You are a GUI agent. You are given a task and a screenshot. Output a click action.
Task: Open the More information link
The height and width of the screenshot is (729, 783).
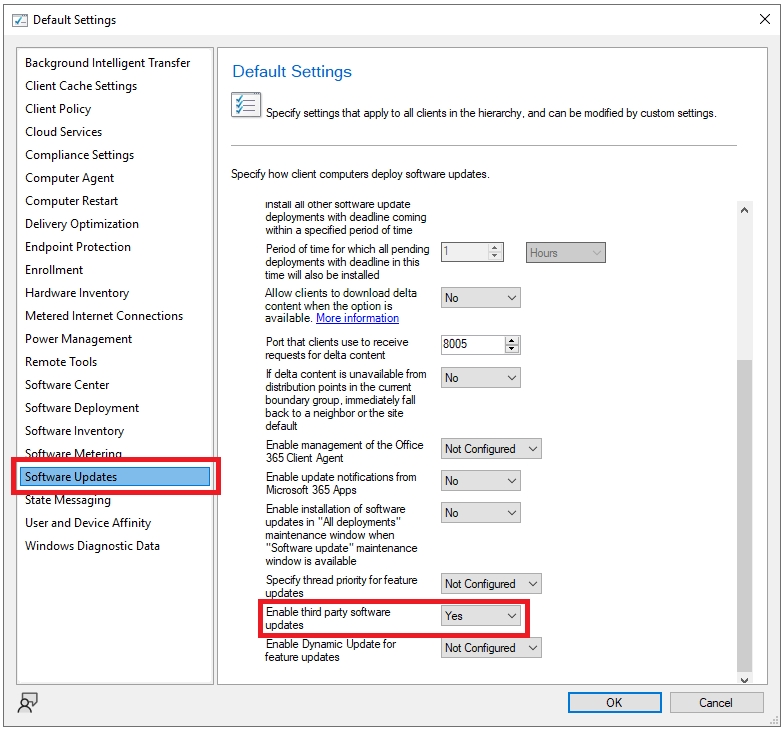click(x=357, y=318)
